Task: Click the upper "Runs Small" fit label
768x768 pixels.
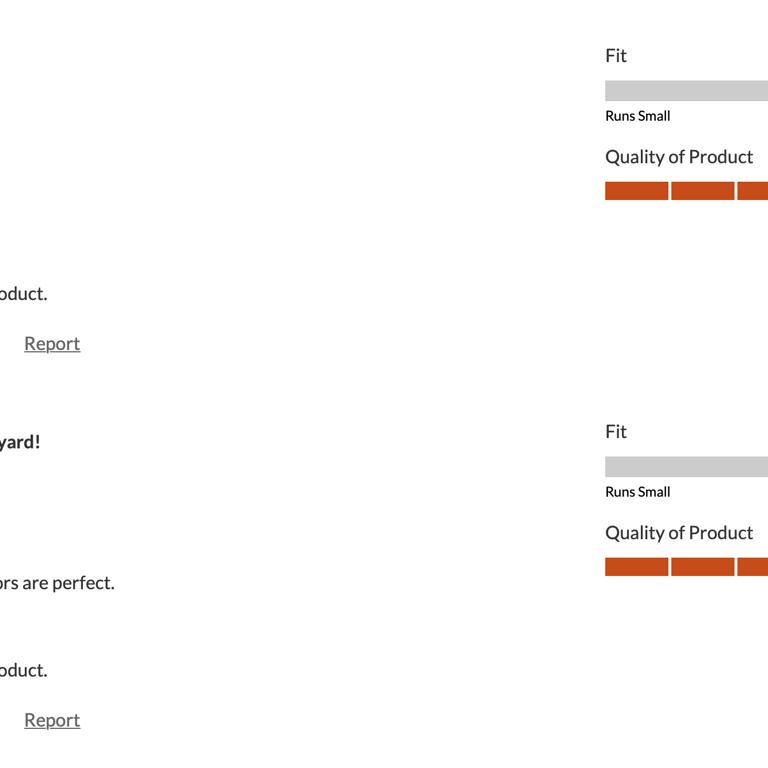Action: 638,116
